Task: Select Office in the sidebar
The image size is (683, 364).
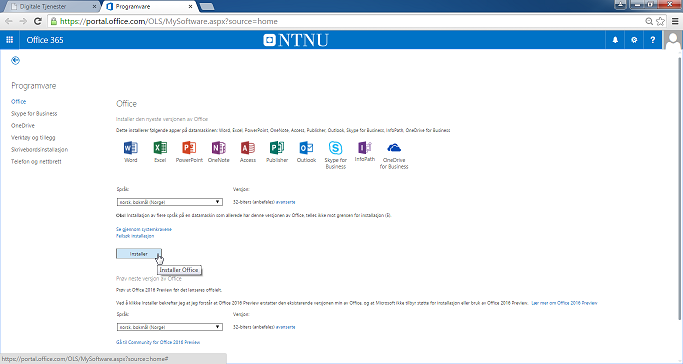Action: [x=19, y=101]
